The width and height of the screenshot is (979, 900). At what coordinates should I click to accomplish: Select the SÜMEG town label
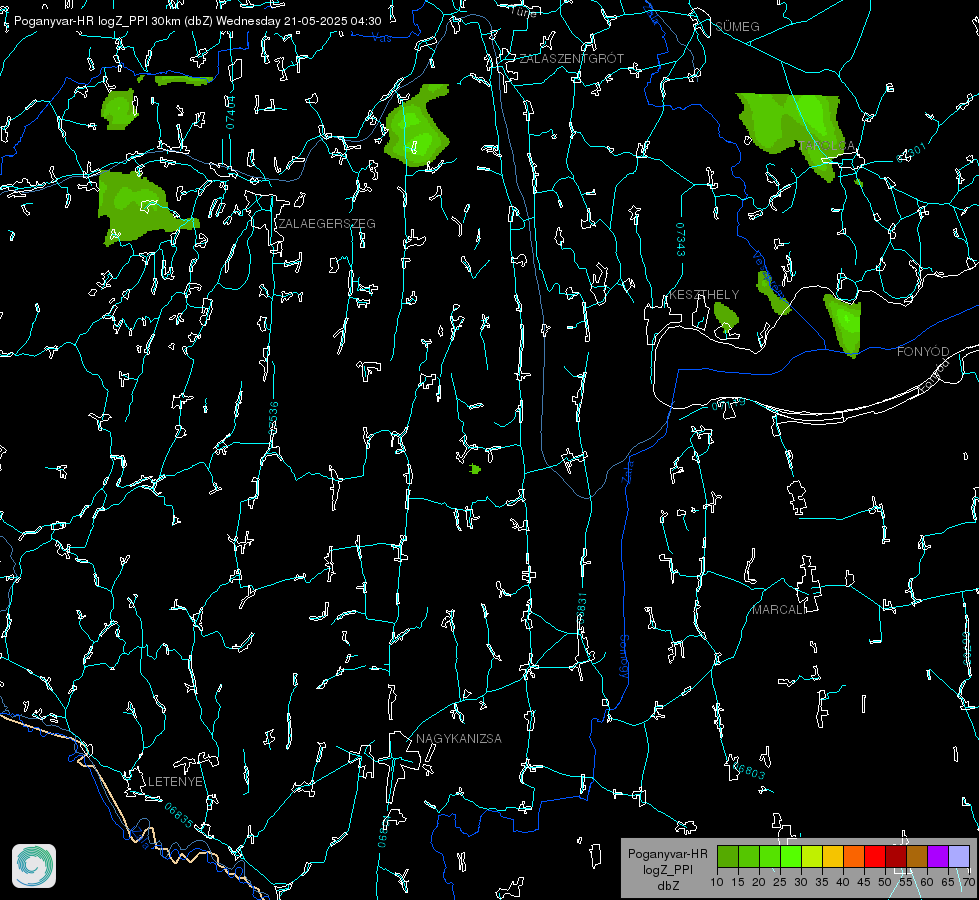point(737,26)
